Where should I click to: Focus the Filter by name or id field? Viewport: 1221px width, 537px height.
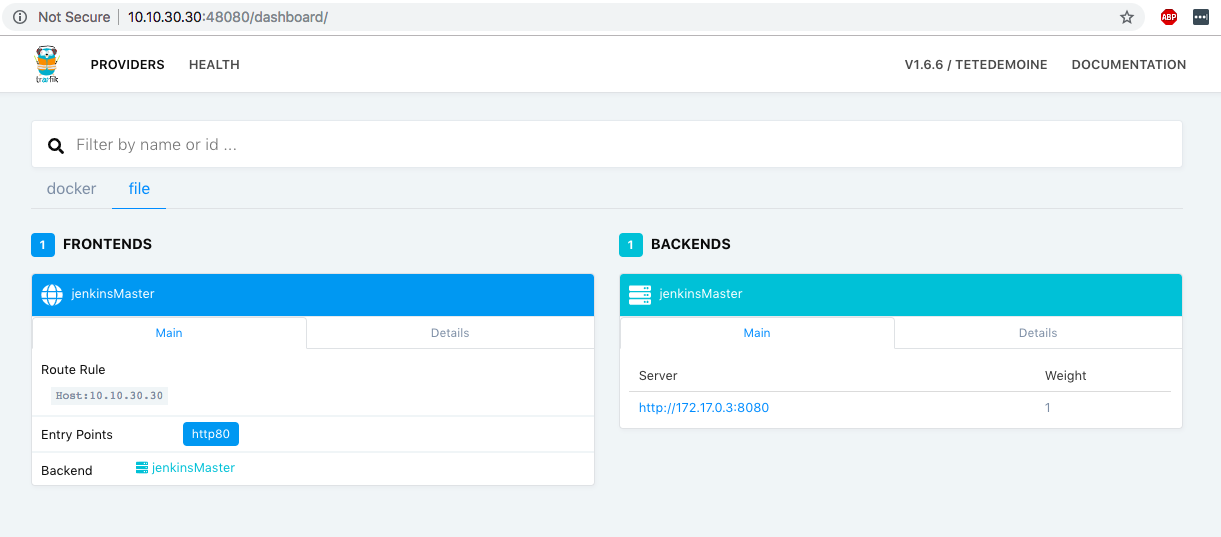click(620, 145)
